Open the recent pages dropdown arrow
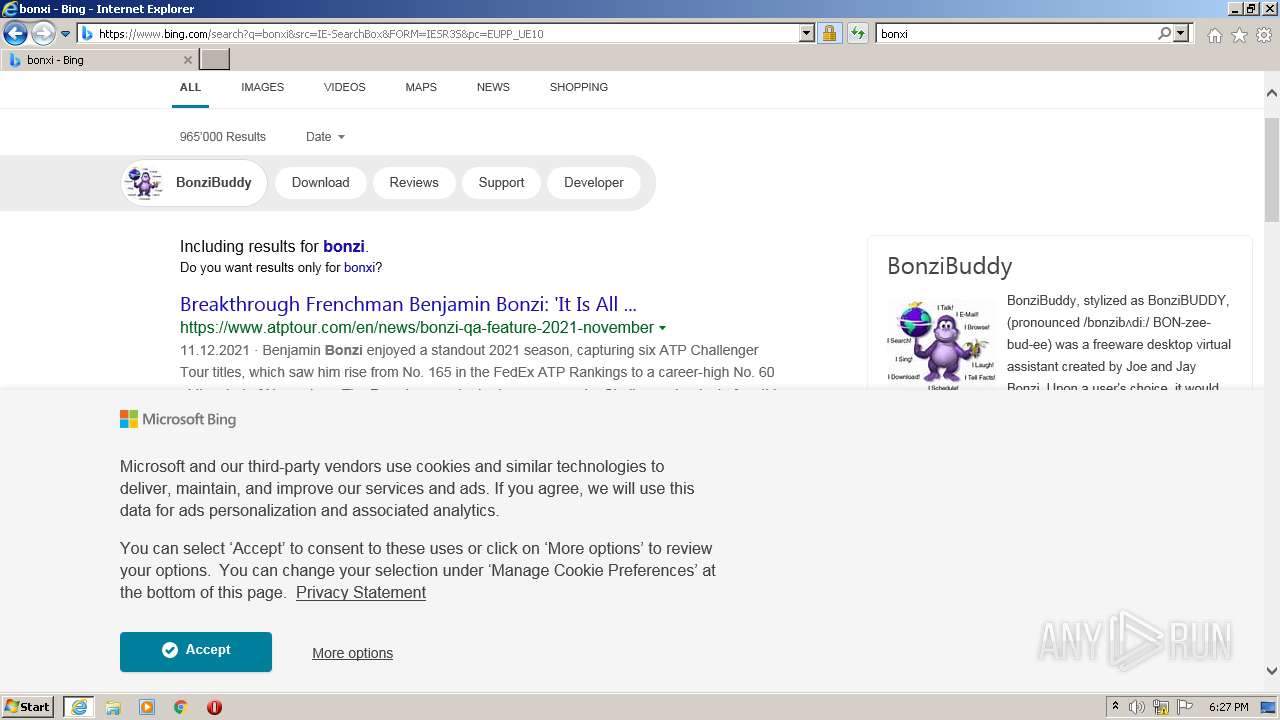This screenshot has height=720, width=1280. pos(66,34)
